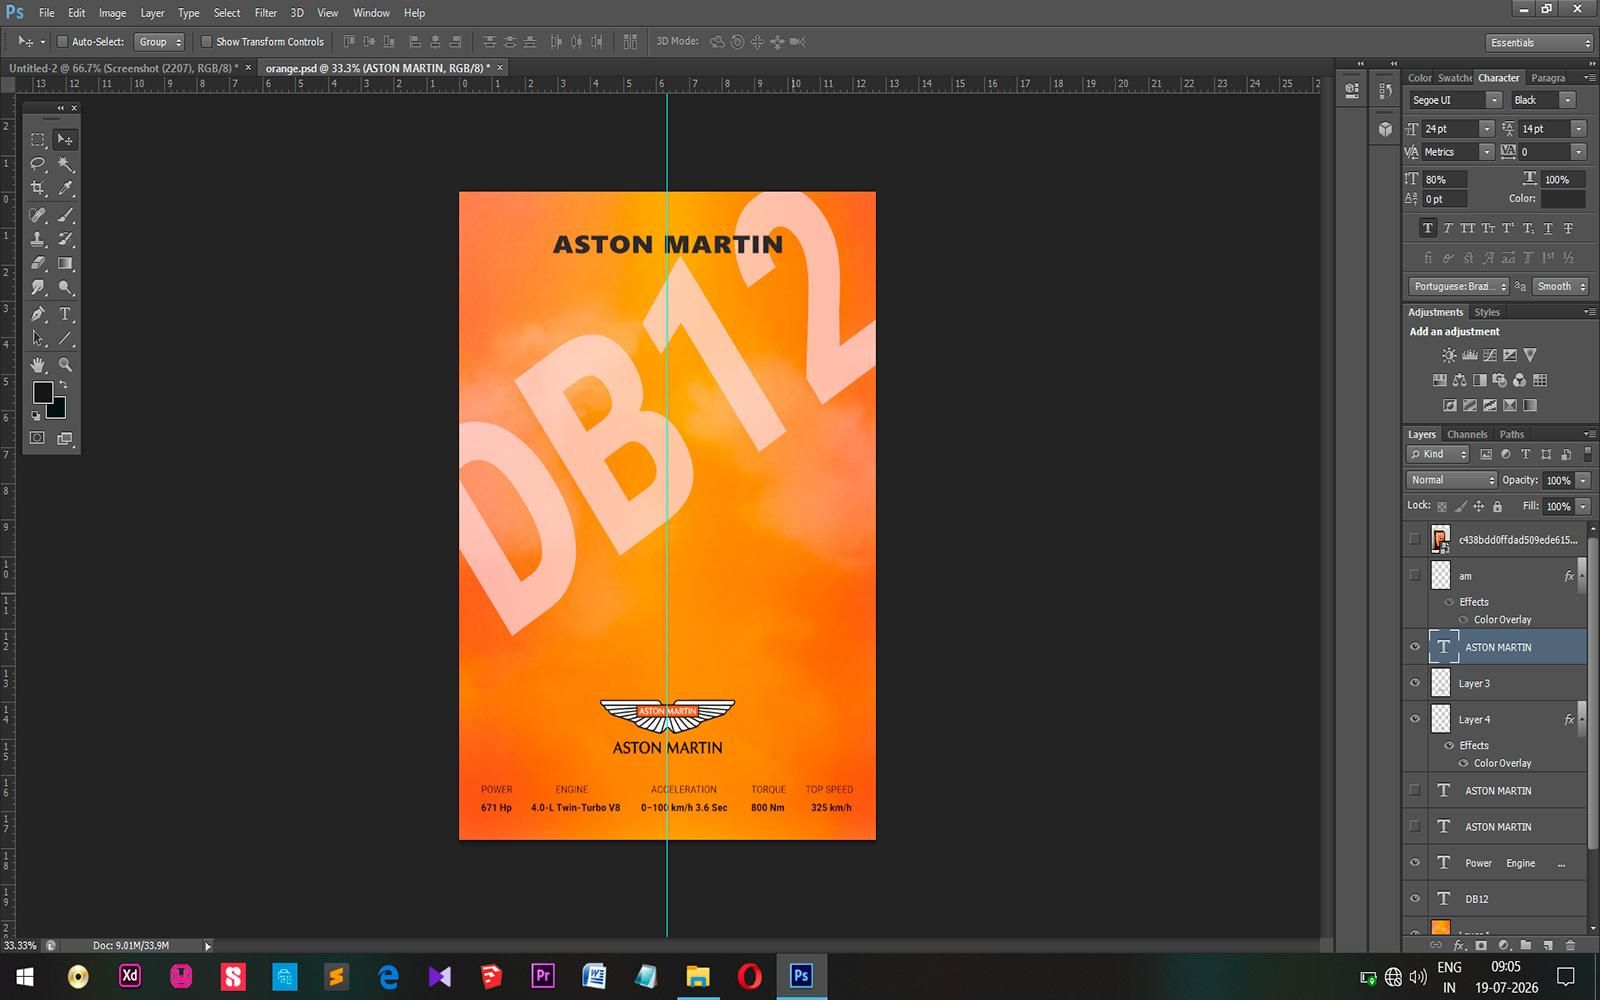The image size is (1600, 1000).
Task: Pick the Brush tool
Action: 65,215
